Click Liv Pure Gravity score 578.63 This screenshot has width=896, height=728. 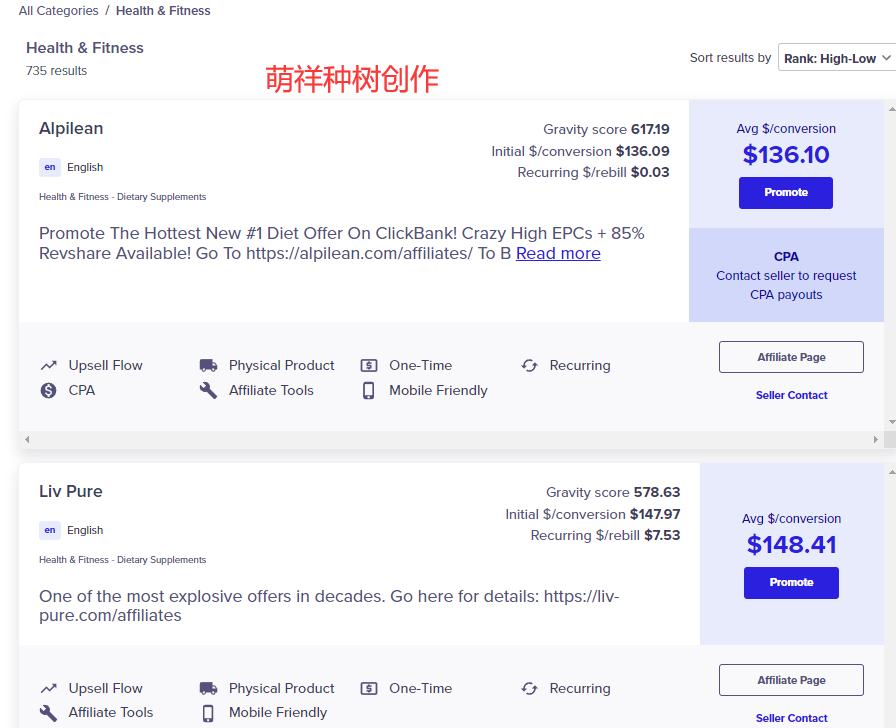(x=613, y=492)
